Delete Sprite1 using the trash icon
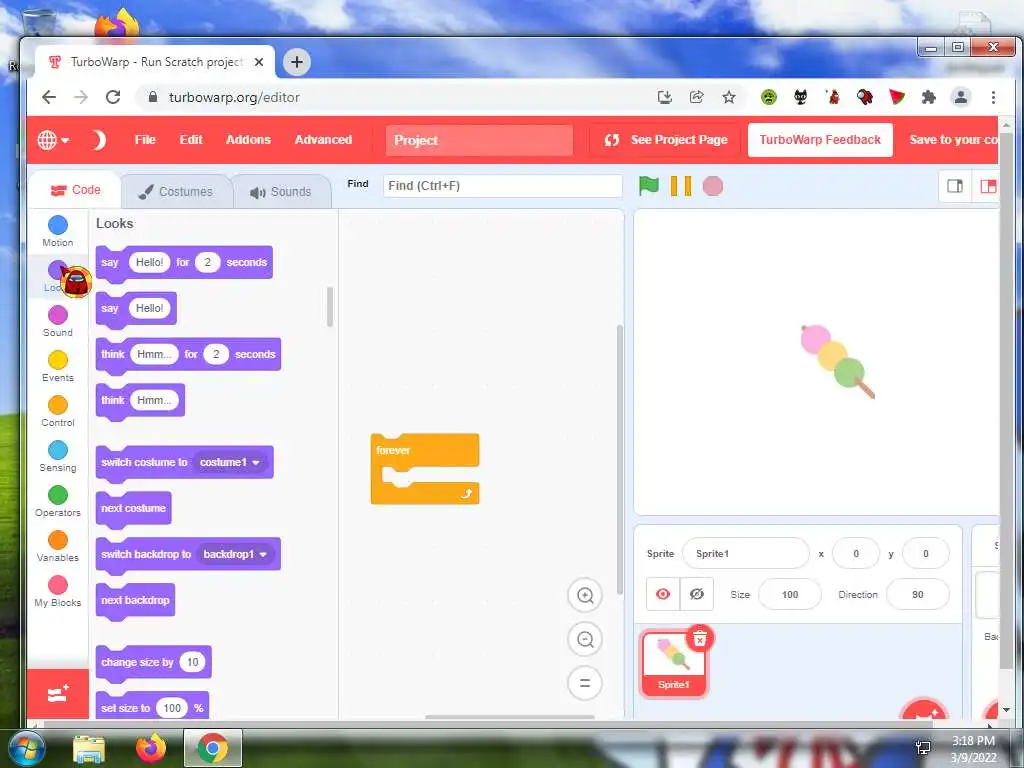Viewport: 1024px width, 768px height. coord(699,639)
